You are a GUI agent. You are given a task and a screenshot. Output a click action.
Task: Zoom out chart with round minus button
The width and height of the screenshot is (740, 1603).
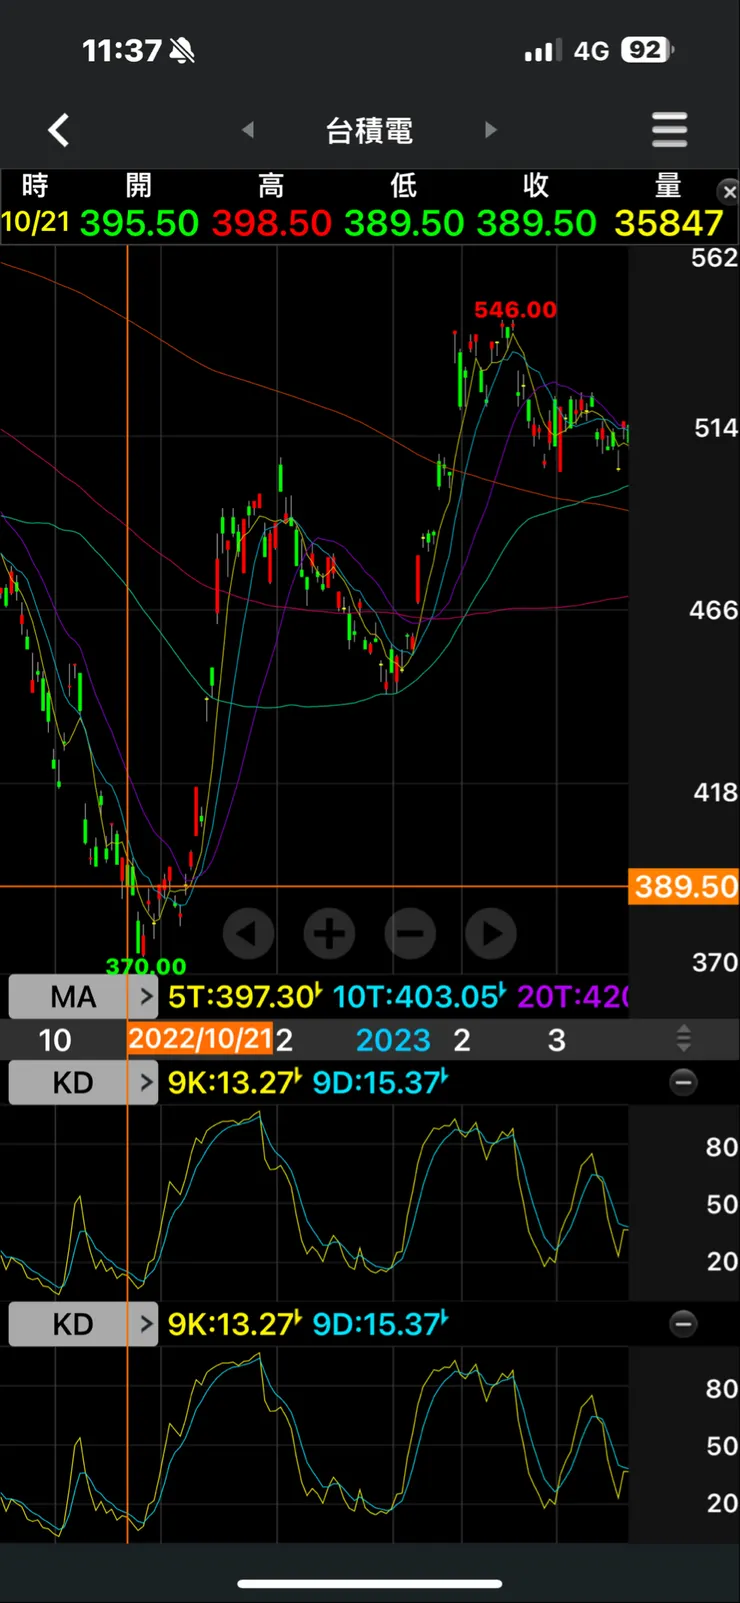[410, 934]
